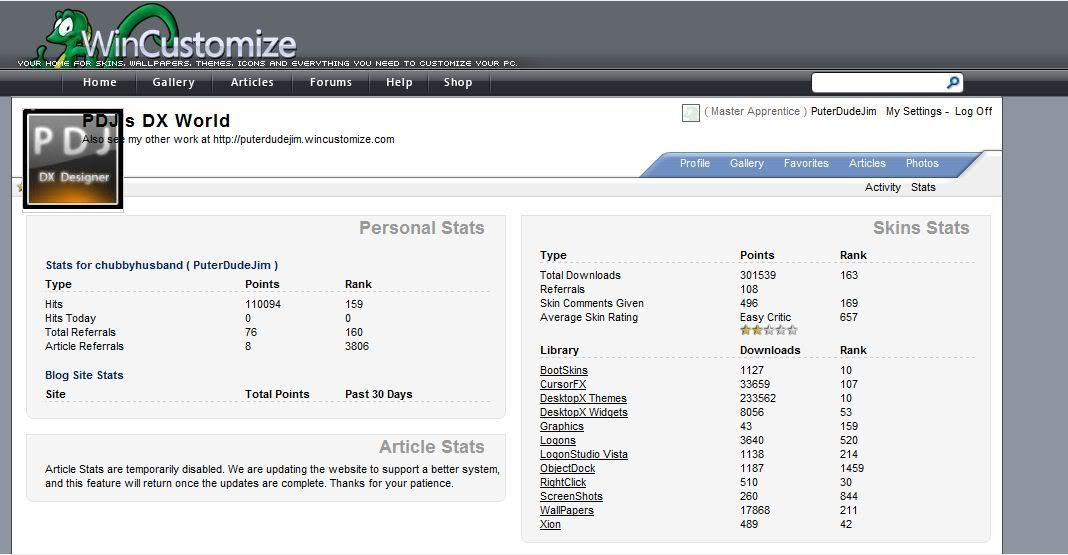Switch to the blue Gallery profile tab

point(747,163)
